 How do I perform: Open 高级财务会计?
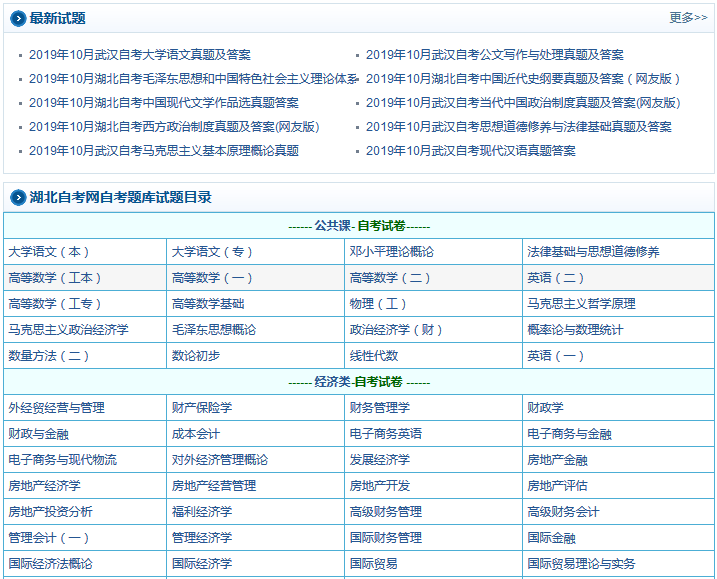(x=563, y=512)
